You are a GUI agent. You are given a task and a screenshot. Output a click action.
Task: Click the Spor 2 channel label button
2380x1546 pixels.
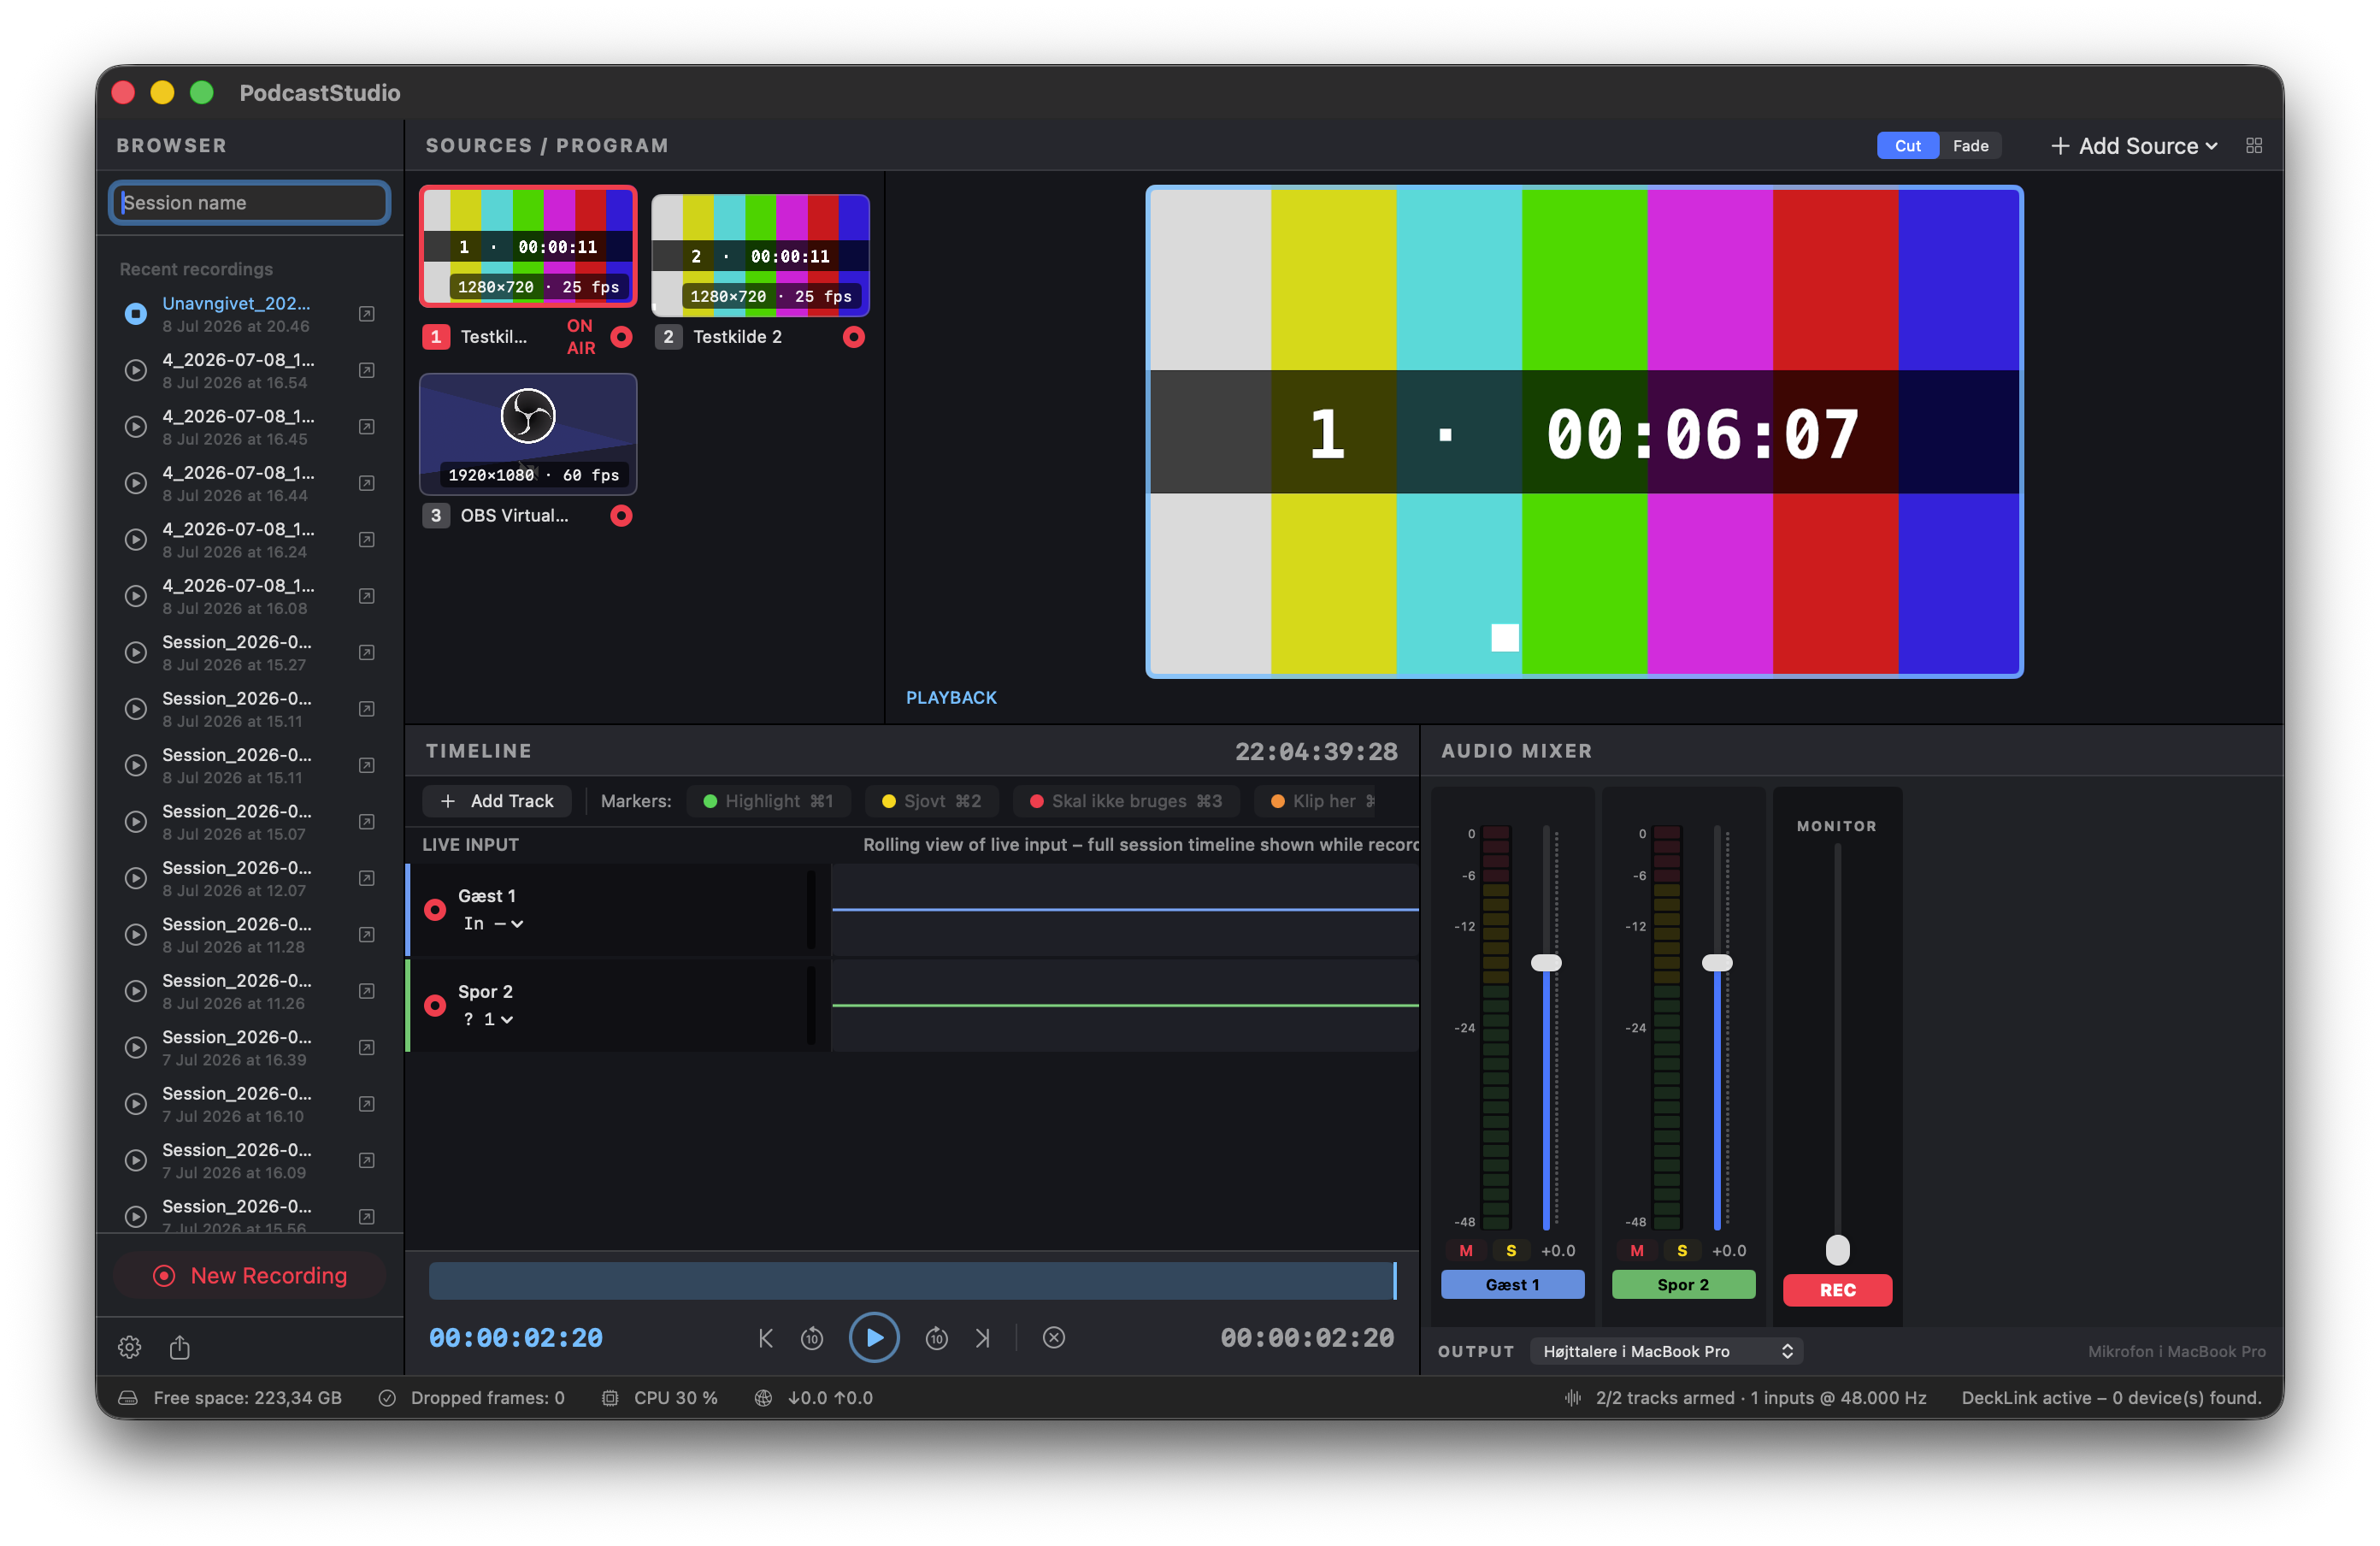pos(1683,1285)
